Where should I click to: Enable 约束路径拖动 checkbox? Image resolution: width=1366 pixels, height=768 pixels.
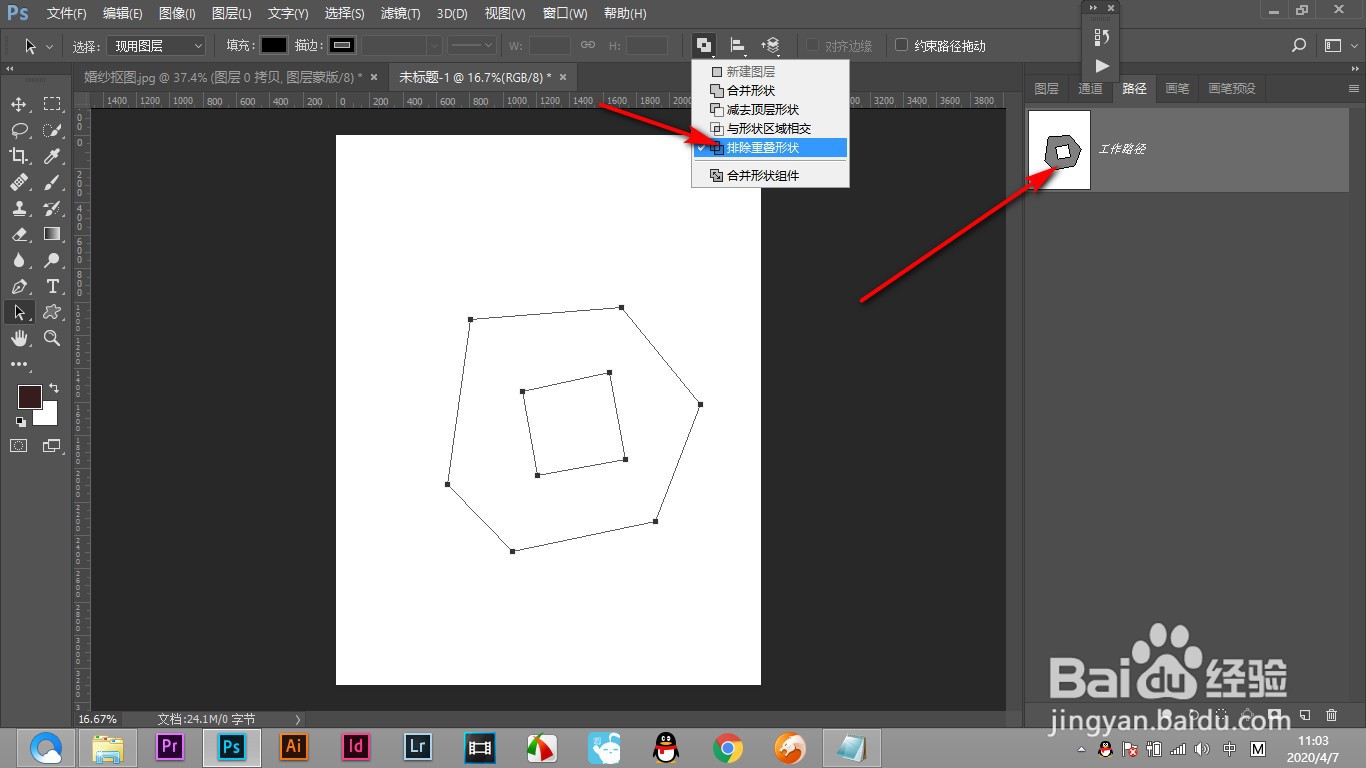click(901, 45)
